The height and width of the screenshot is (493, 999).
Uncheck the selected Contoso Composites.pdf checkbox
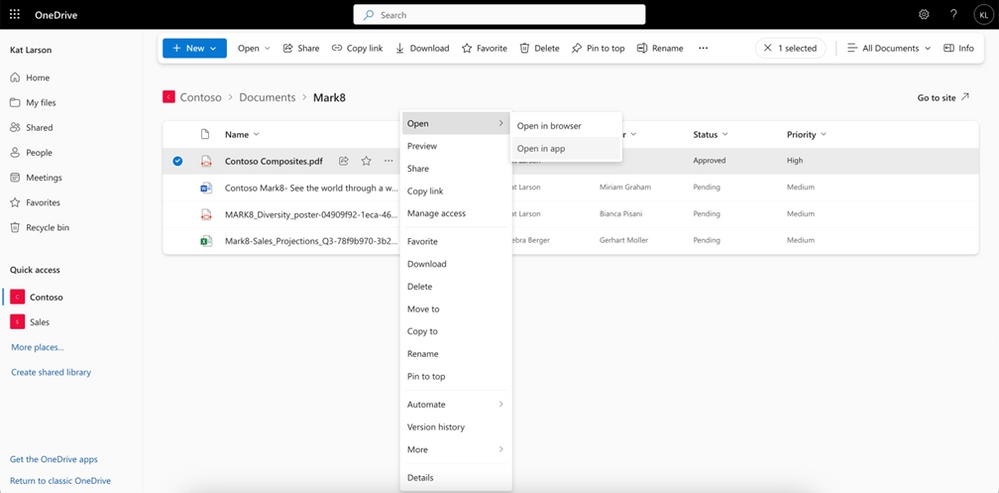pos(177,161)
